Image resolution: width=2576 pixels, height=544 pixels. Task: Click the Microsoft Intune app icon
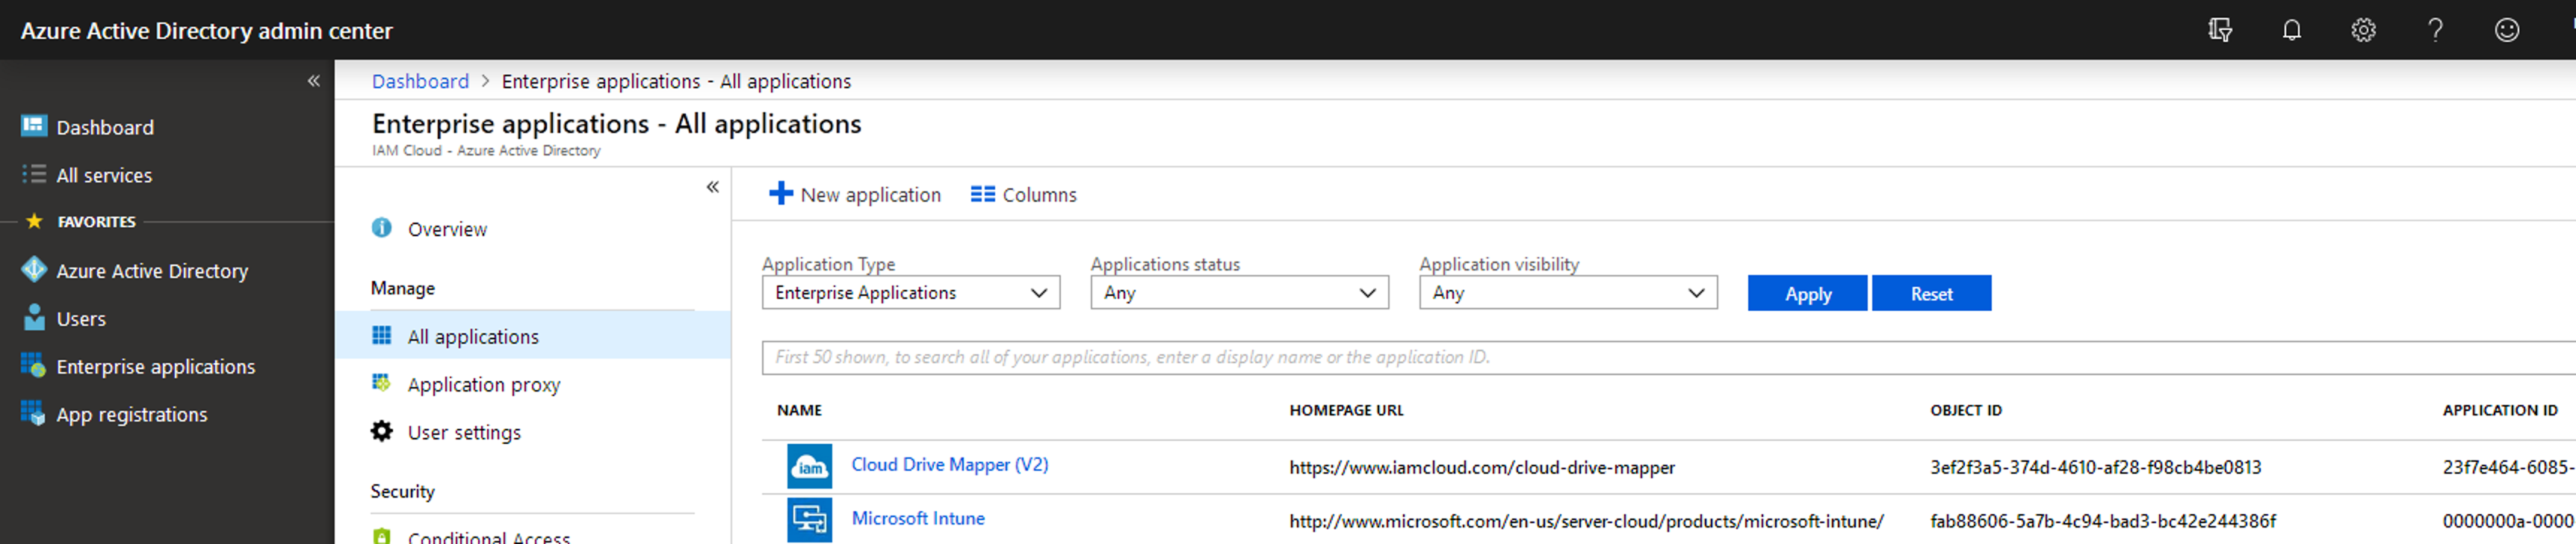coord(809,520)
